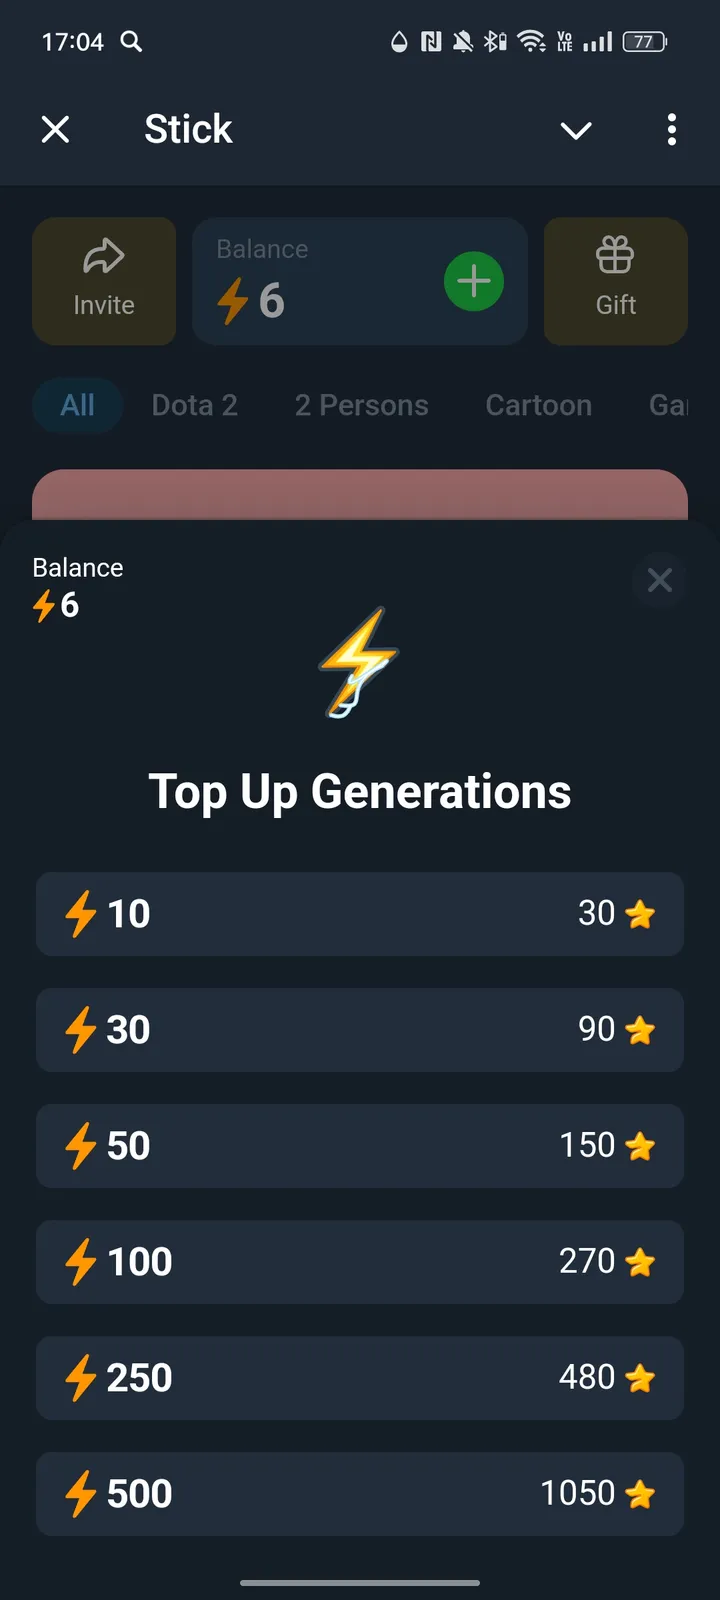Dismiss the Top Up Generations sheet
Viewport: 720px width, 1600px height.
tap(659, 580)
